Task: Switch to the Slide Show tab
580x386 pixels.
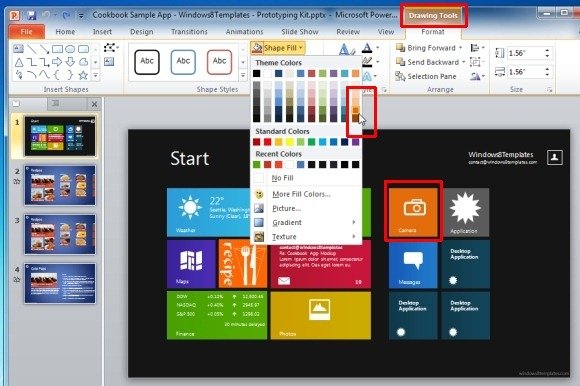Action: (x=300, y=32)
